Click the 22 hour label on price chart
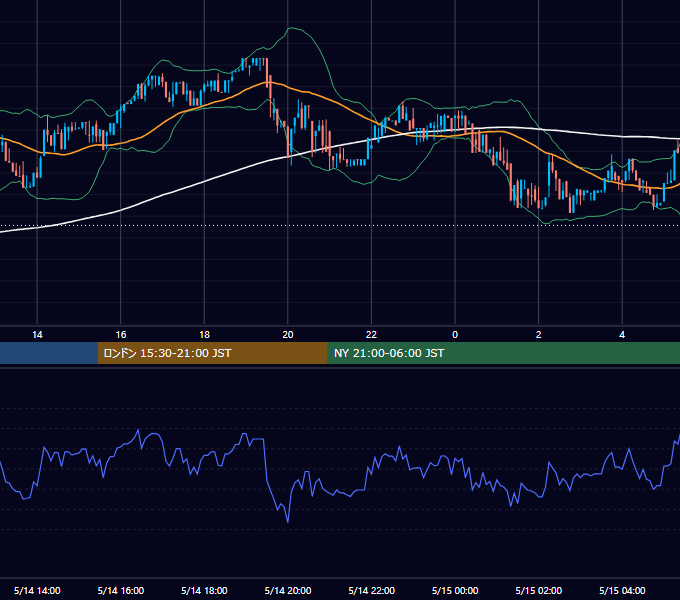This screenshot has width=680, height=600. 371,335
